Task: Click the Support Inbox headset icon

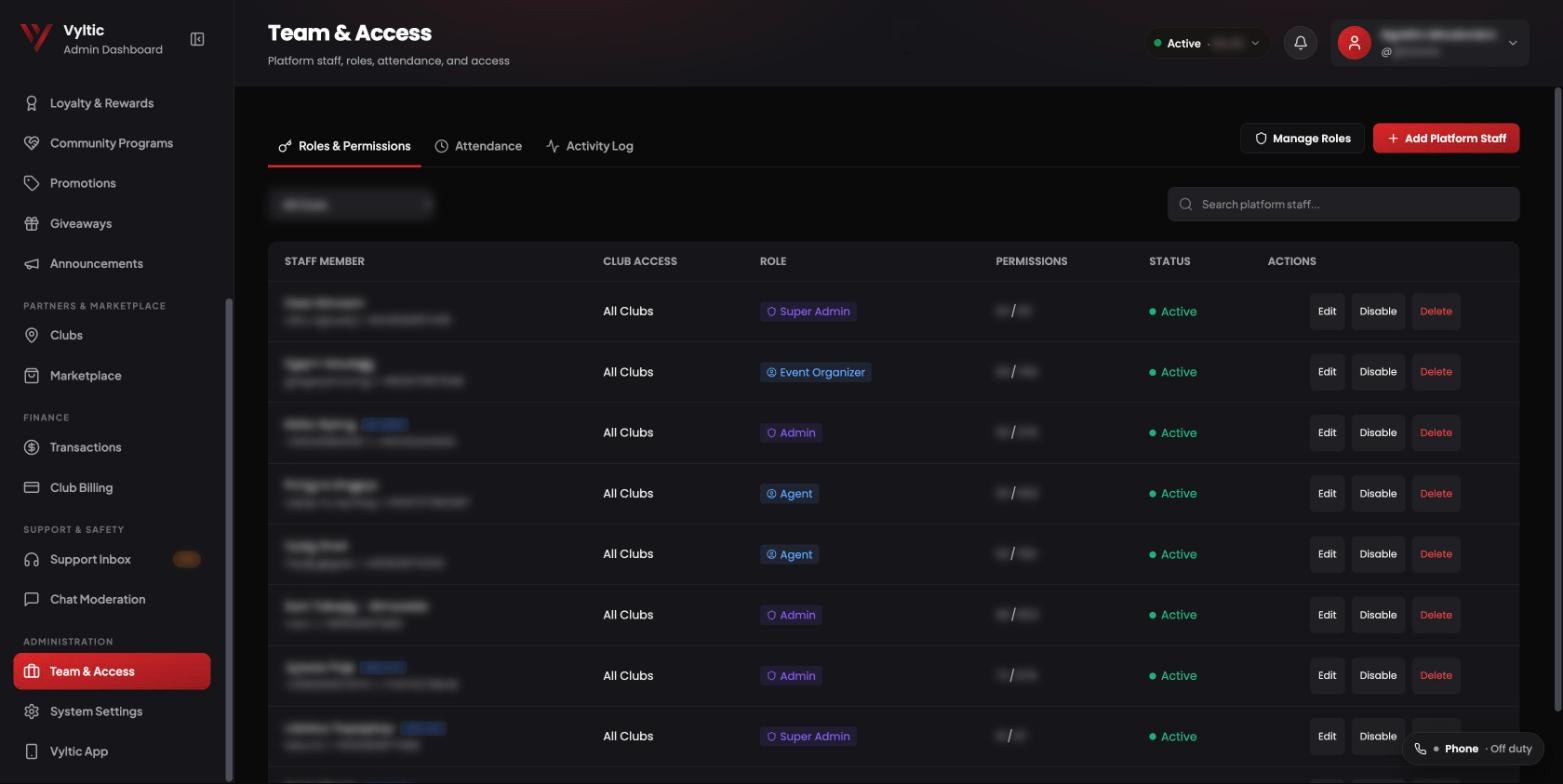Action: pos(31,559)
